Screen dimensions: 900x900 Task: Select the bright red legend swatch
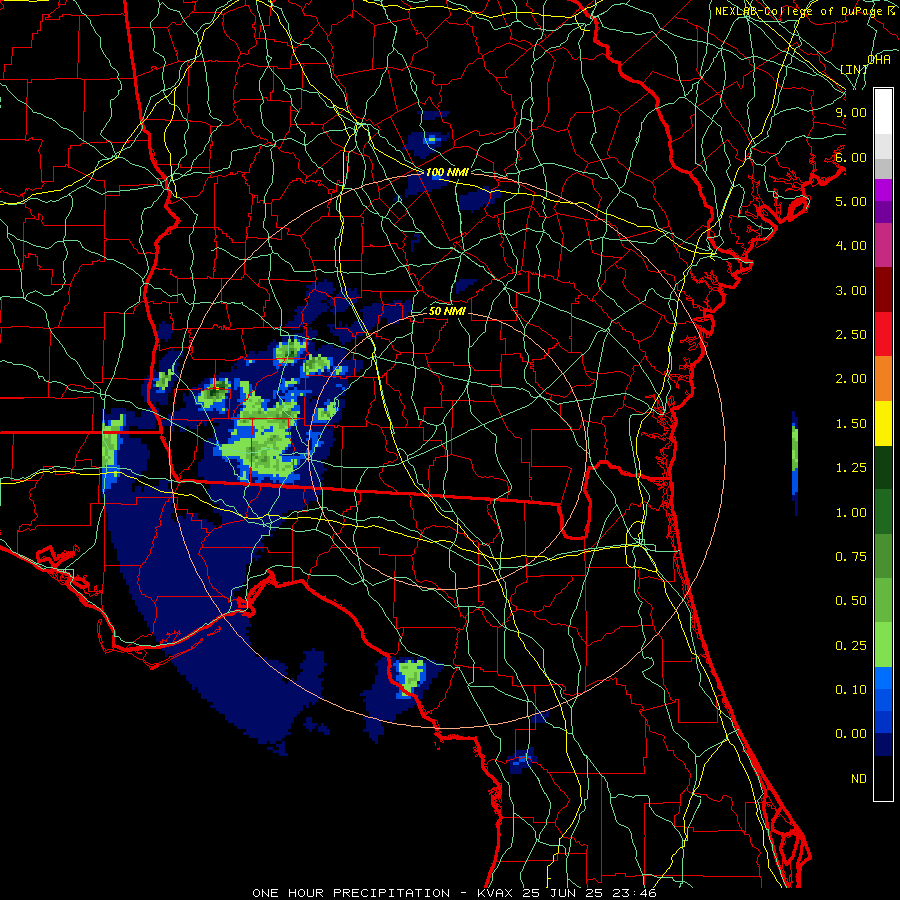pos(883,334)
